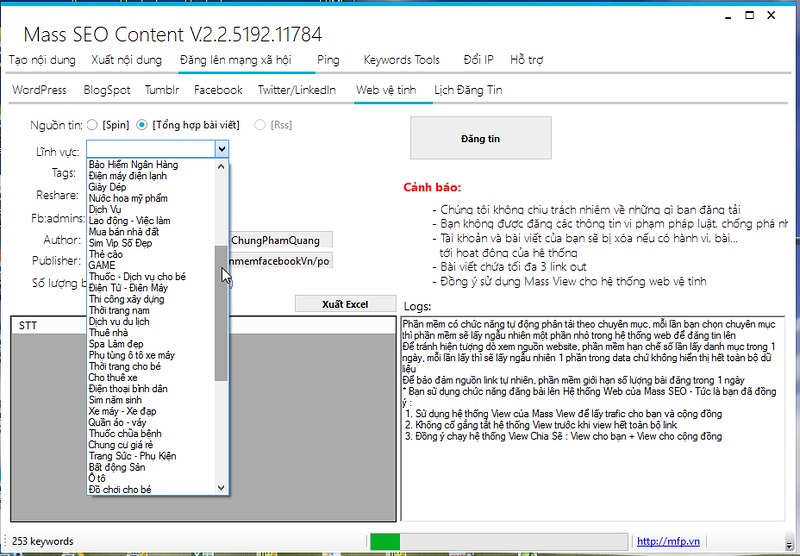This screenshot has width=800, height=556.
Task: Open Lịch Đăng Tin sub-tab
Action: [468, 90]
